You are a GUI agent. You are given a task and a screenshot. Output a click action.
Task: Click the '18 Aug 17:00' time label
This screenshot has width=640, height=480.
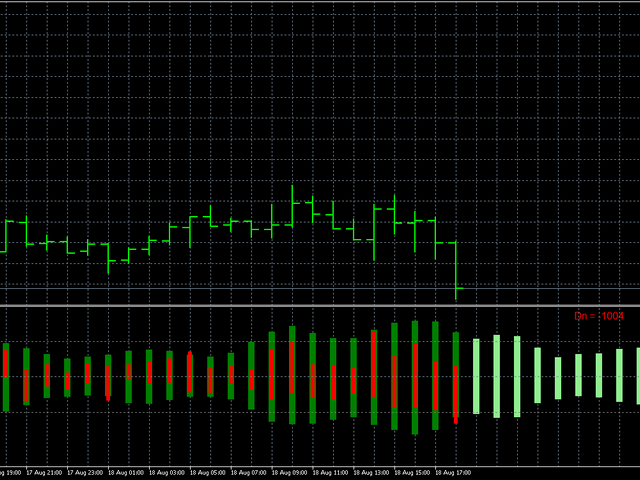(453, 473)
